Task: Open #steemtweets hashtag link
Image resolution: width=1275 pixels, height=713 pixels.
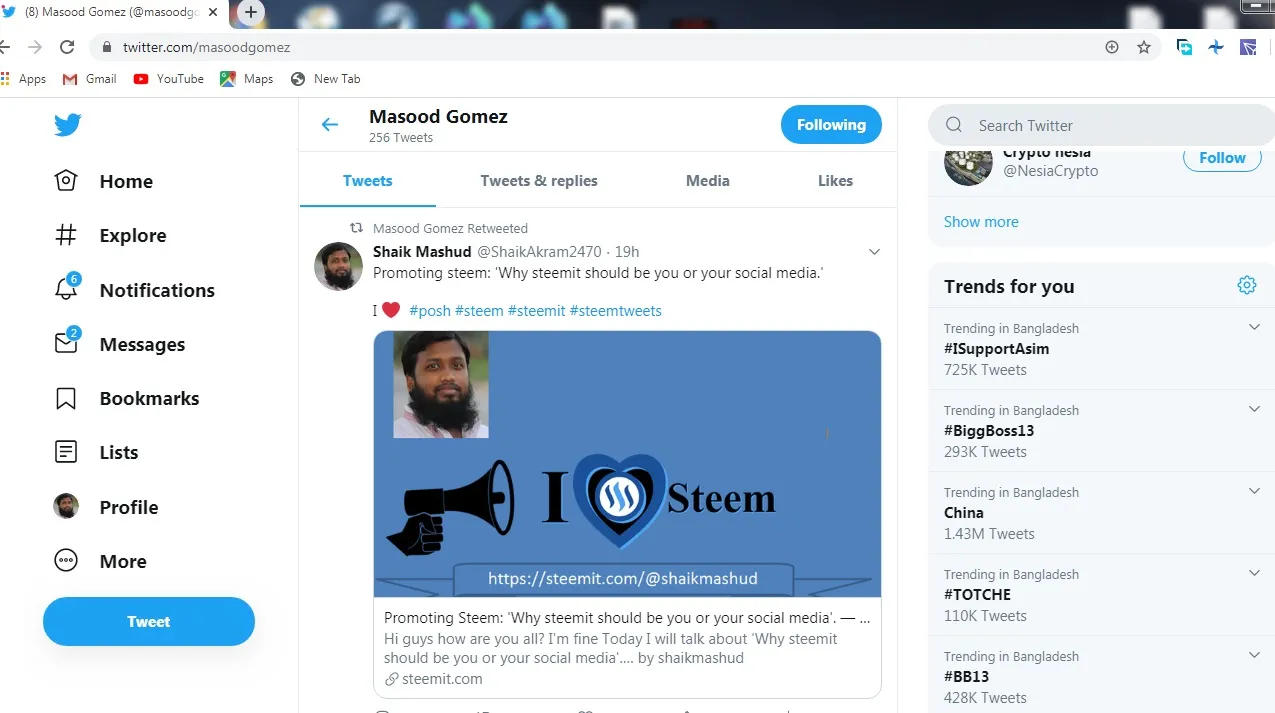Action: click(x=616, y=311)
